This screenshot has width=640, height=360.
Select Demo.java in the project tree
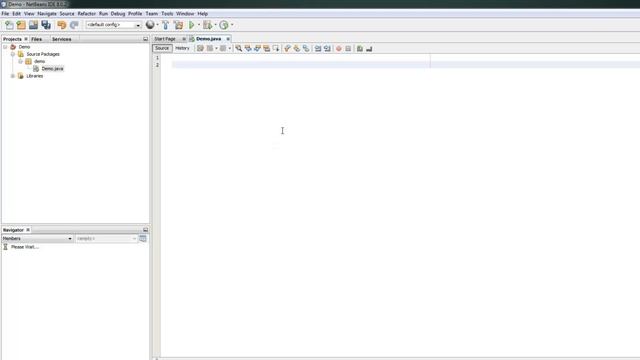[52, 69]
